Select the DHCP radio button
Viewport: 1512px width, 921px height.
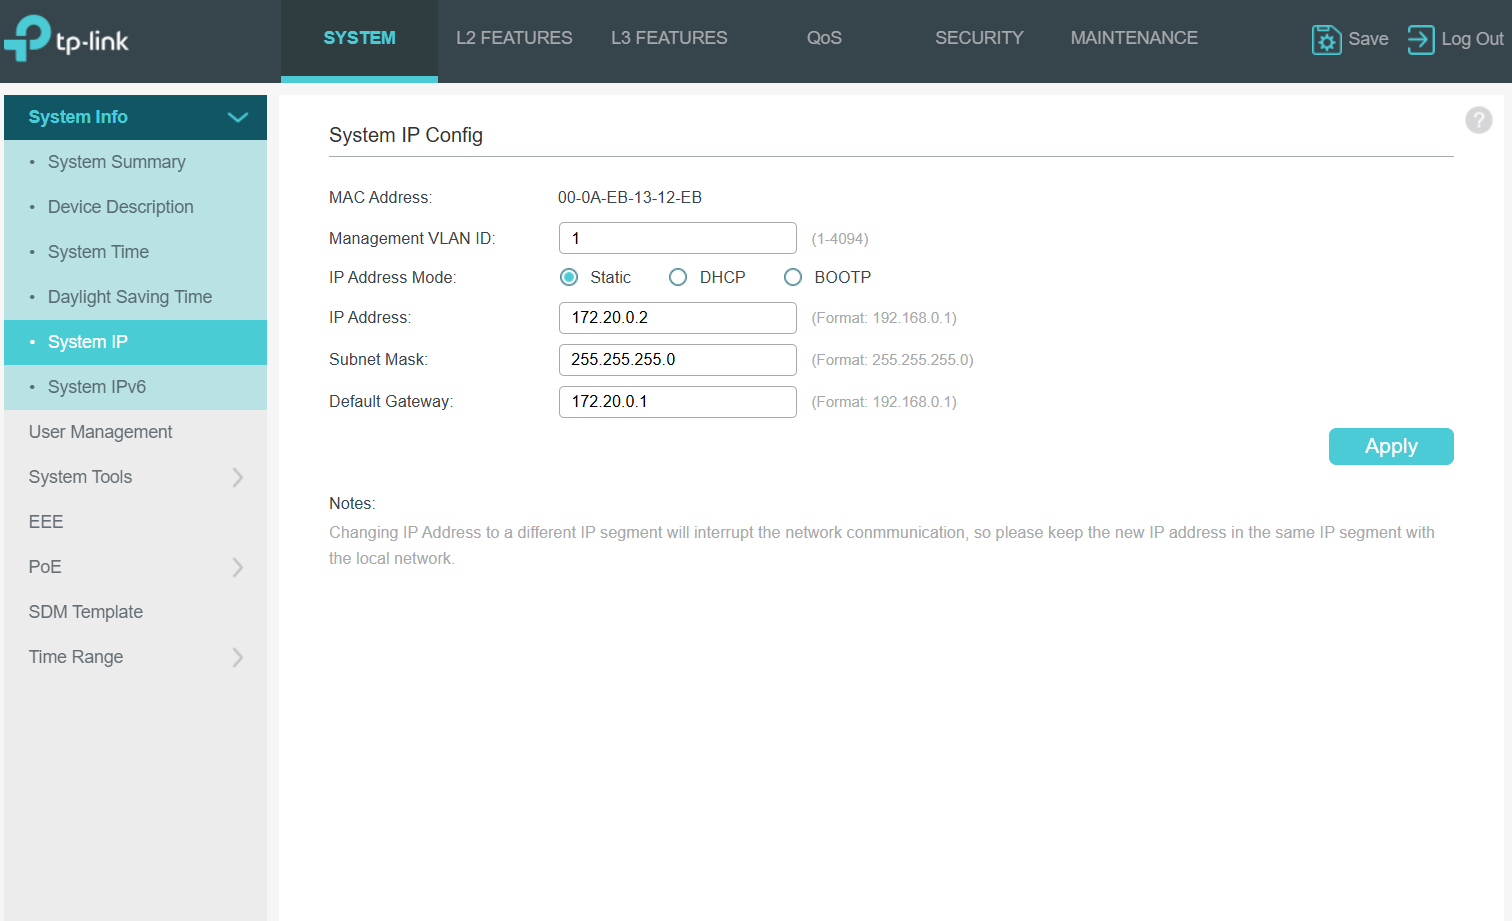click(678, 277)
